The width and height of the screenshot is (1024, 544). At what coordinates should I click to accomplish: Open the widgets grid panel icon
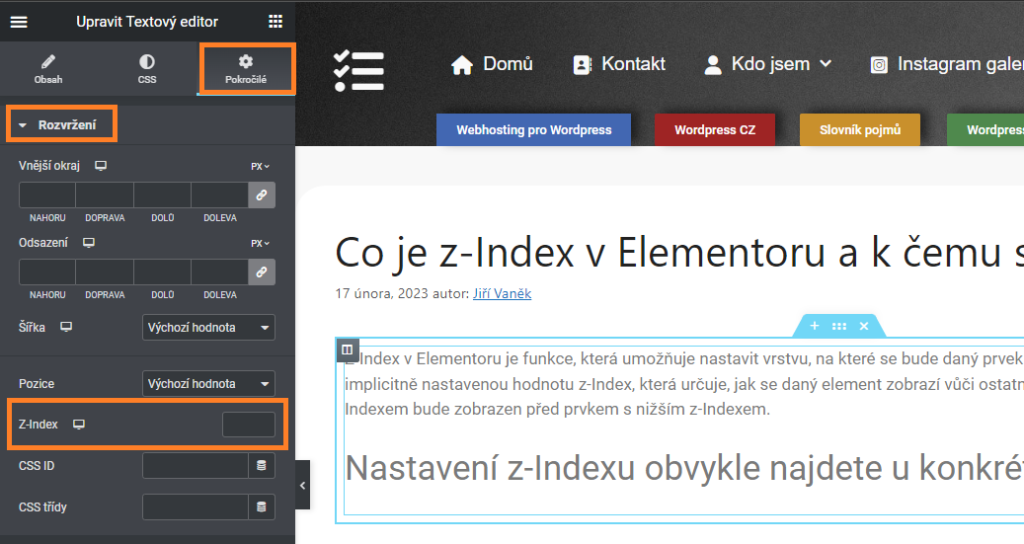coord(276,22)
